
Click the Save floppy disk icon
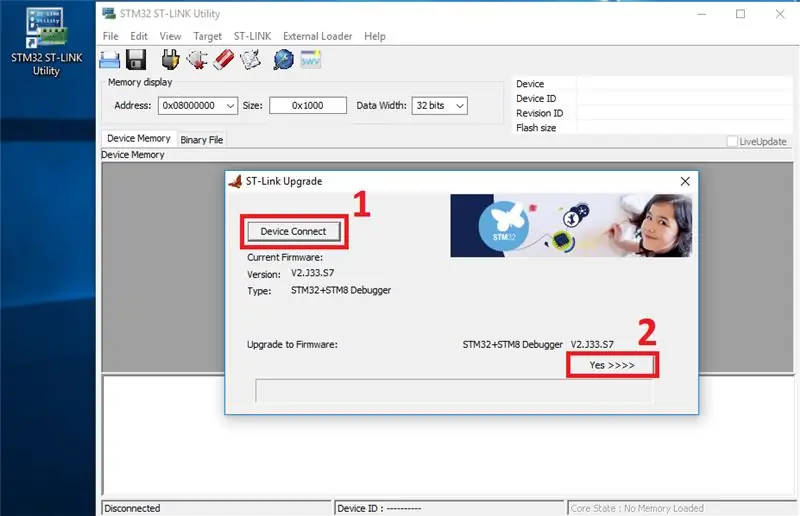tap(136, 60)
